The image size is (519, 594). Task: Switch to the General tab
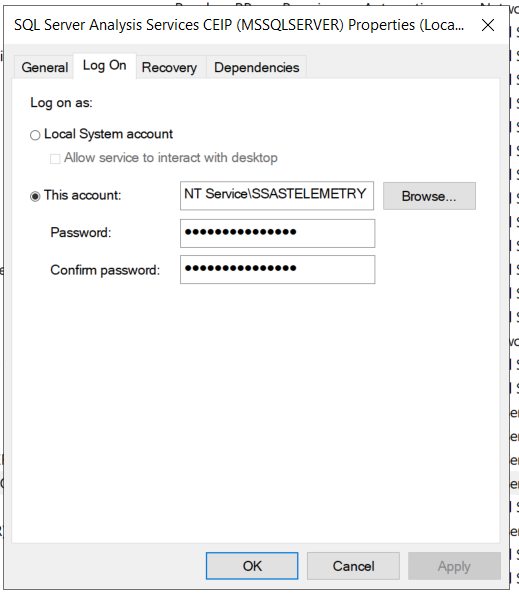[45, 67]
